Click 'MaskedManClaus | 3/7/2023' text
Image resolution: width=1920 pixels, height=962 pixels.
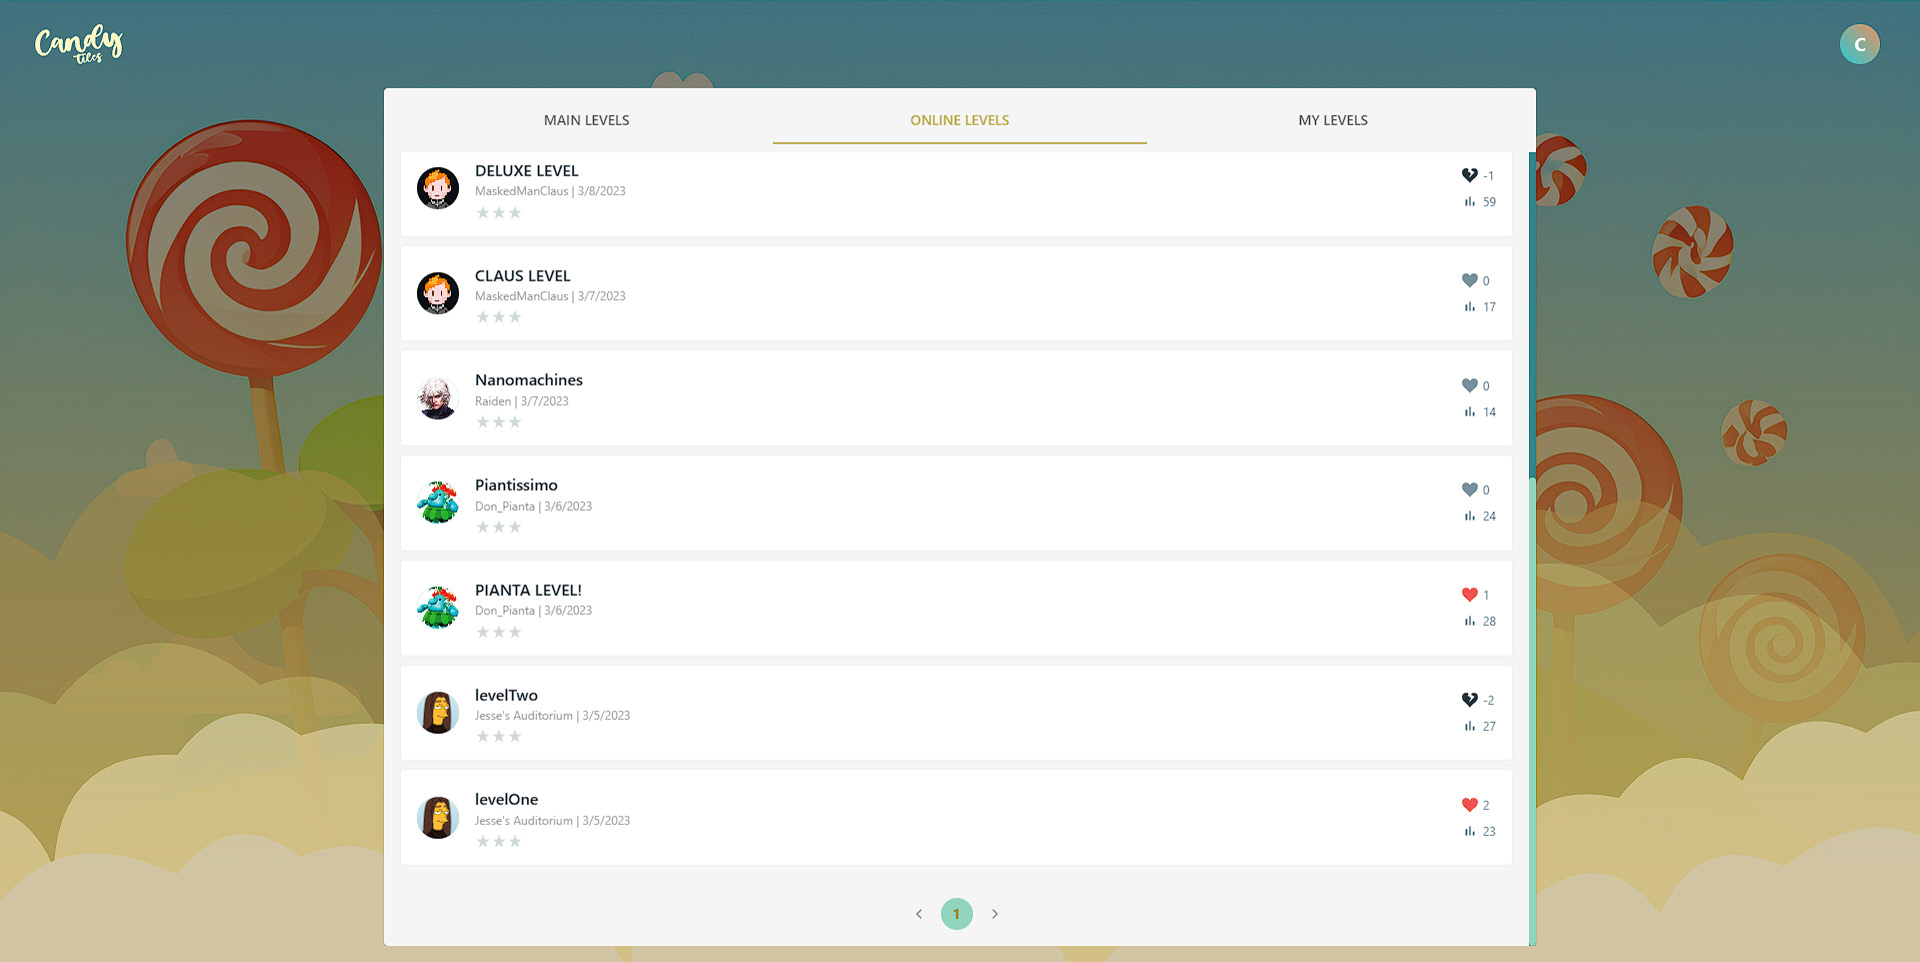click(550, 296)
